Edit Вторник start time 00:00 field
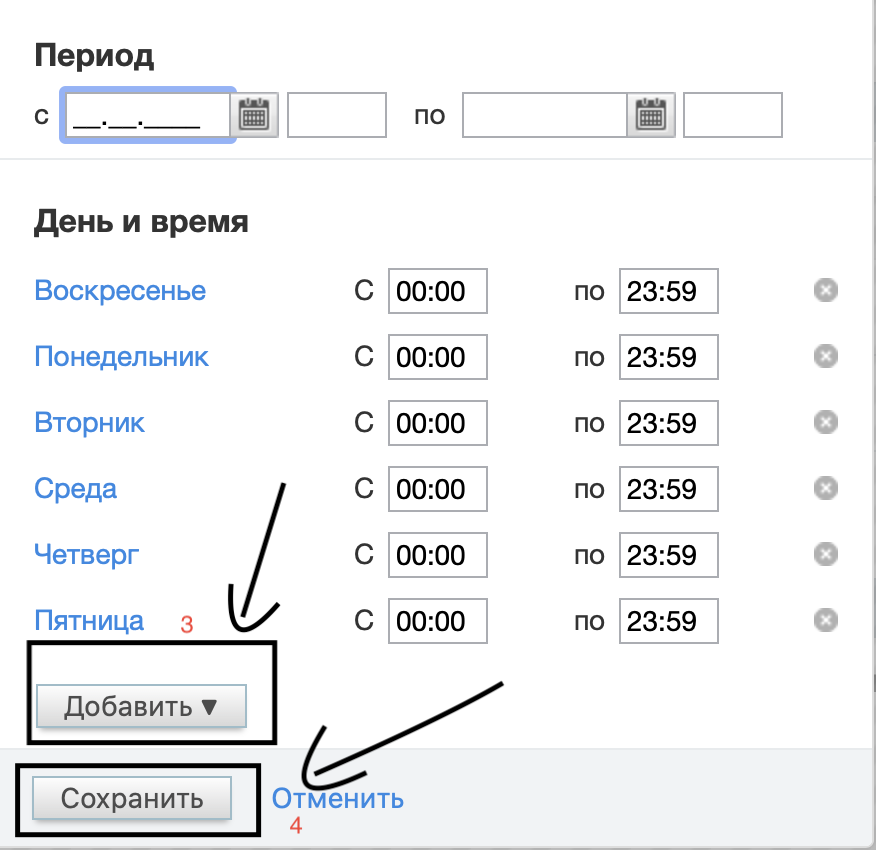The image size is (876, 850). [x=437, y=423]
